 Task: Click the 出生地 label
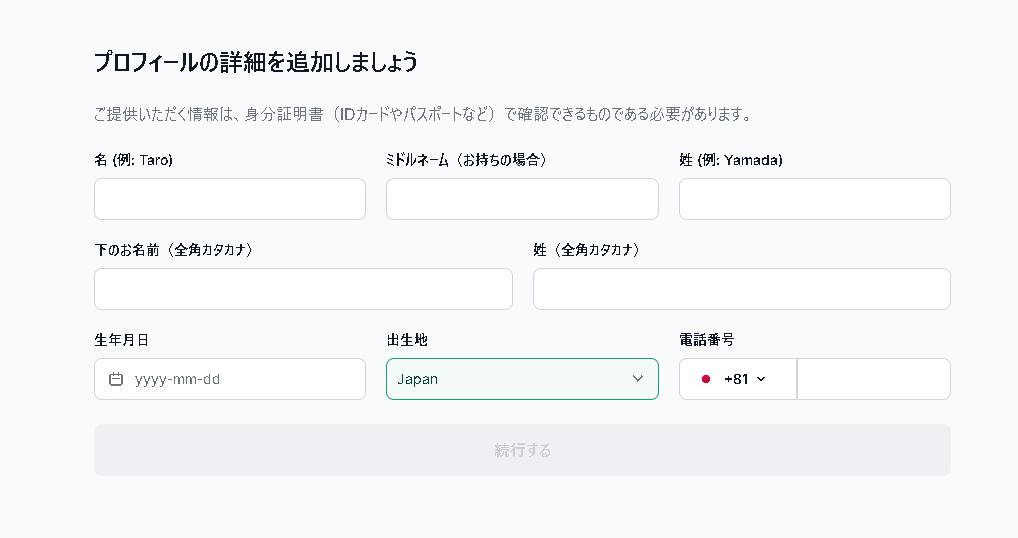pyautogui.click(x=407, y=340)
